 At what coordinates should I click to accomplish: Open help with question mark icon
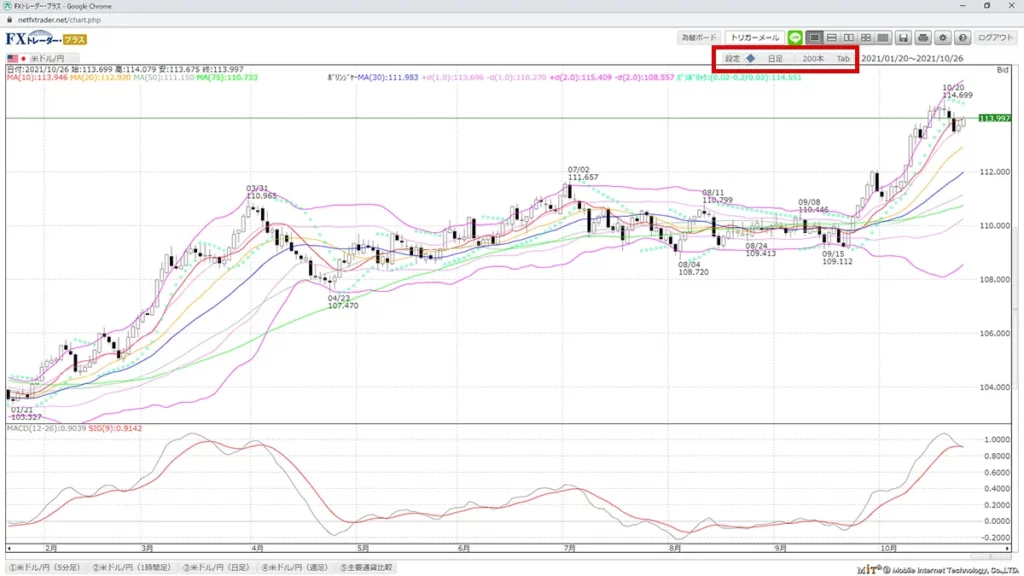point(961,38)
